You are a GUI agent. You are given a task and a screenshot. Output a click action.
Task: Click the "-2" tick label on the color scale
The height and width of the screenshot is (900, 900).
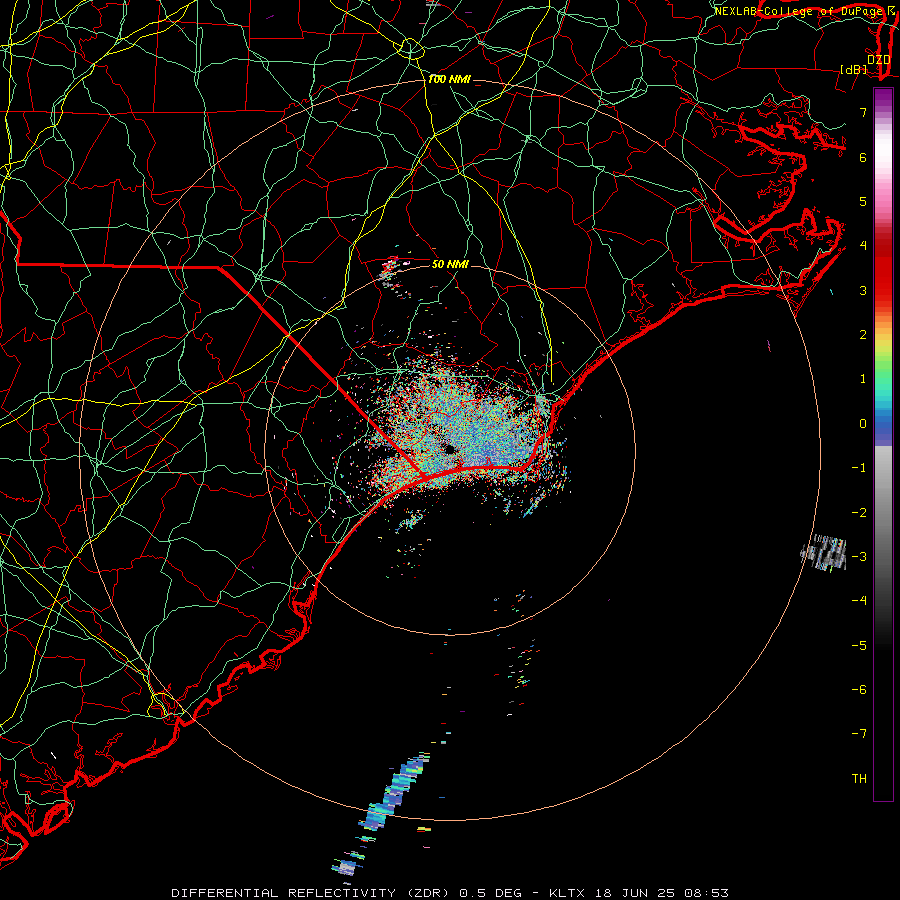click(859, 513)
